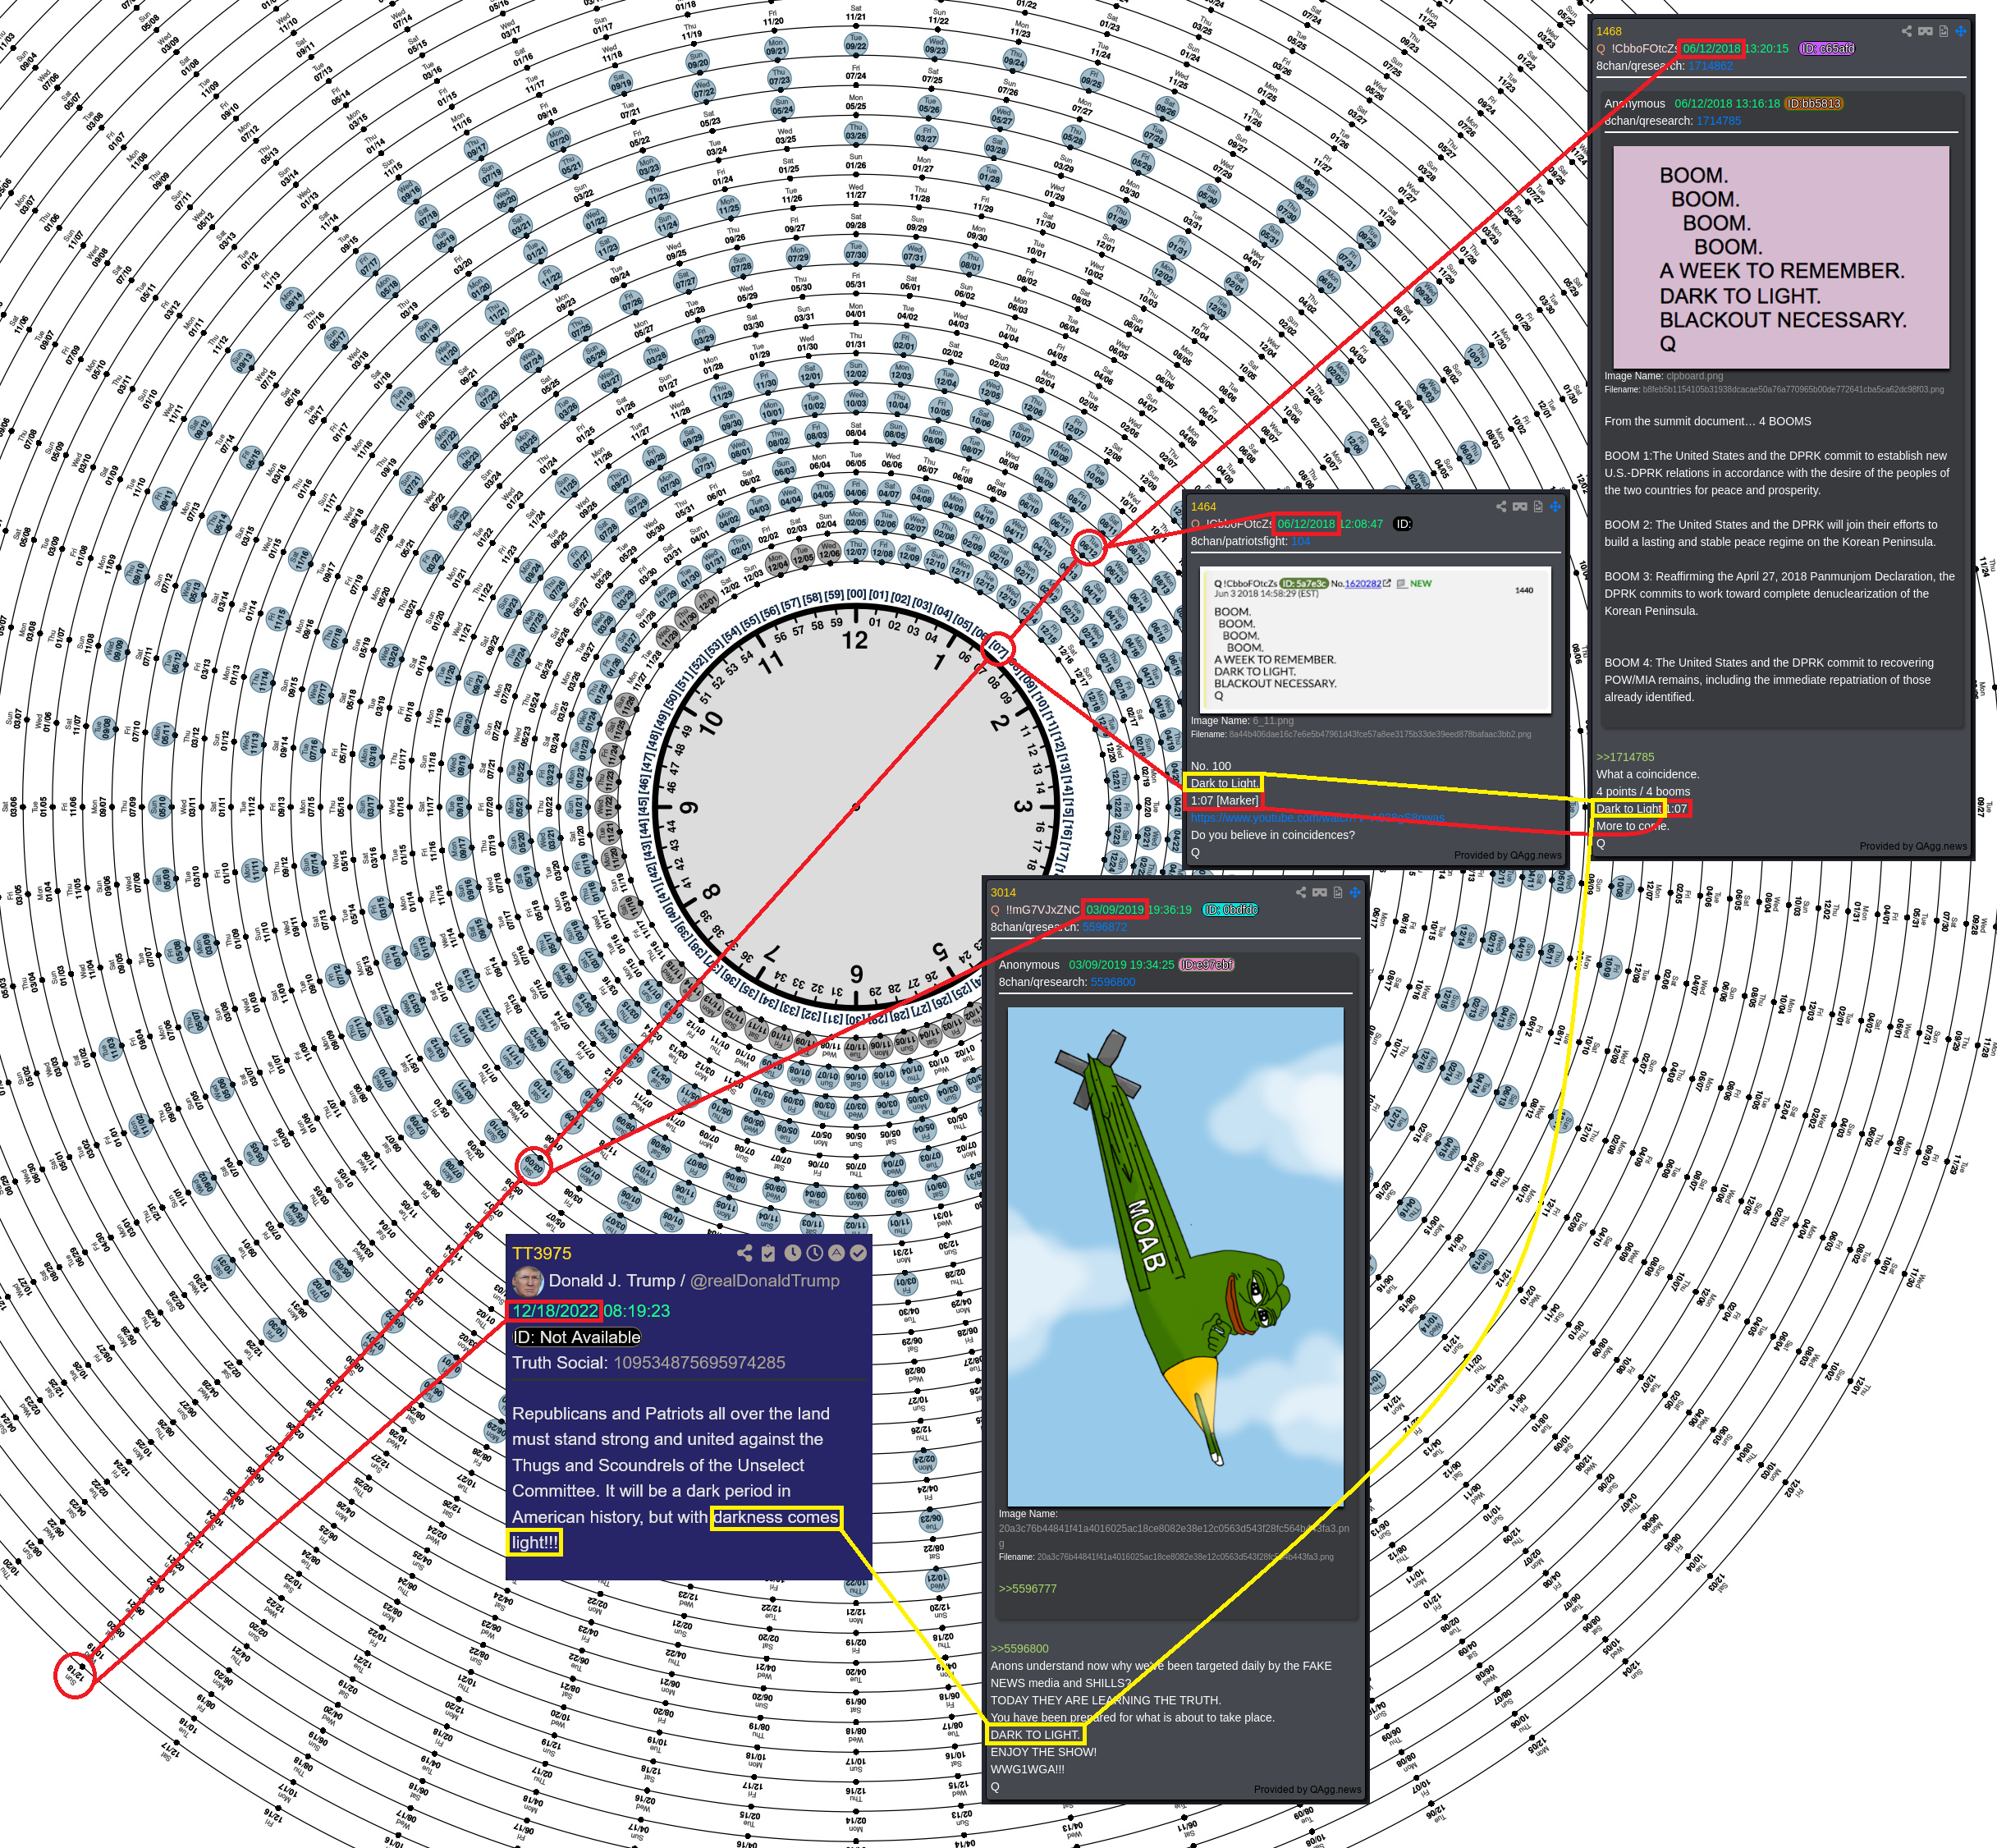The width and height of the screenshot is (1997, 1848).
Task: Click VR goggles icon on post 1468
Action: tap(1925, 31)
